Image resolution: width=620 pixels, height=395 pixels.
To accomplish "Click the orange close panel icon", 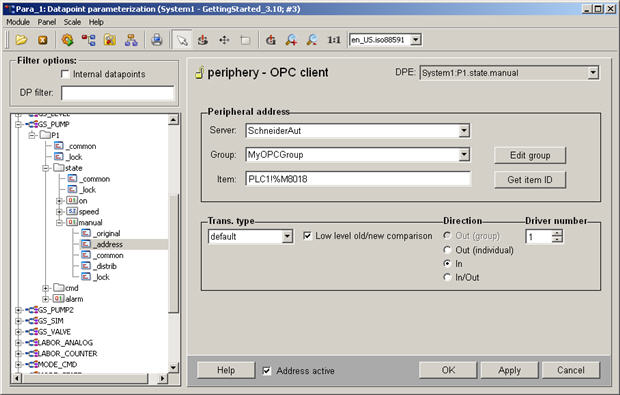I will click(x=43, y=40).
